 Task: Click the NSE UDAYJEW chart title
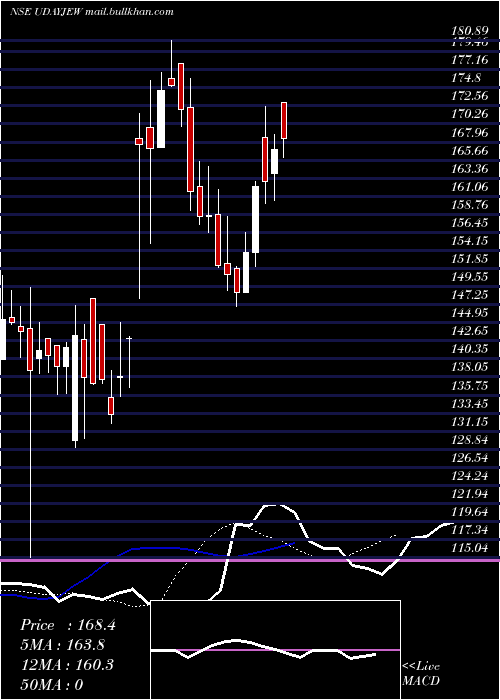tap(92, 12)
